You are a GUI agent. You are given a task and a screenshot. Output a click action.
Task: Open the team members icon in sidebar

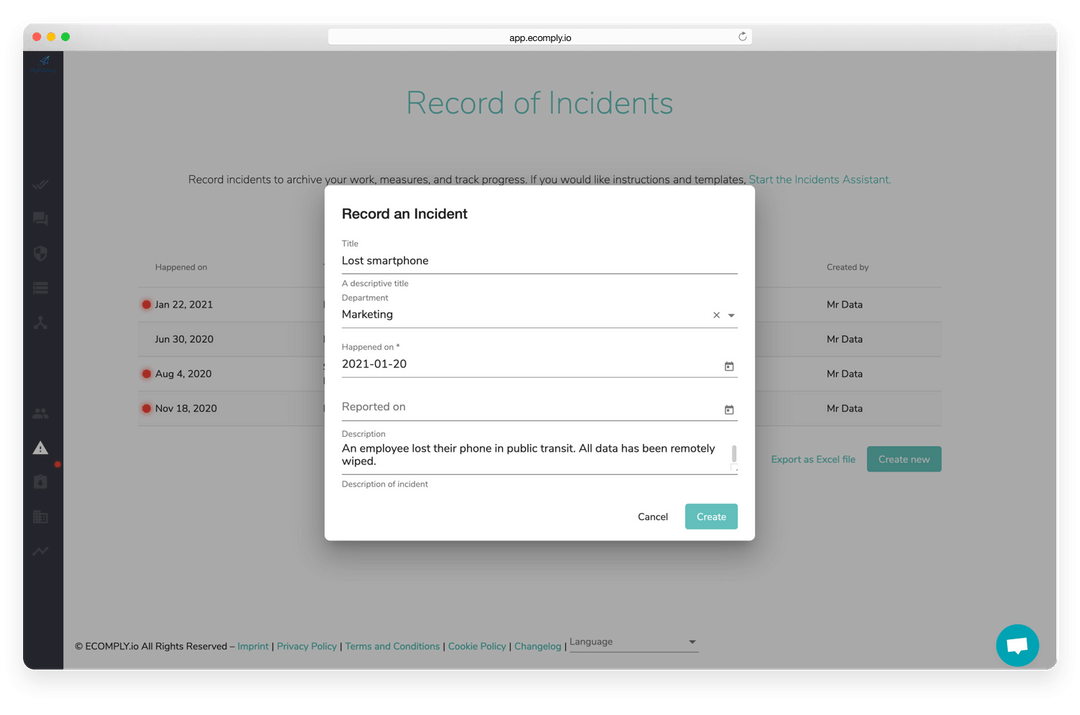pyautogui.click(x=40, y=413)
